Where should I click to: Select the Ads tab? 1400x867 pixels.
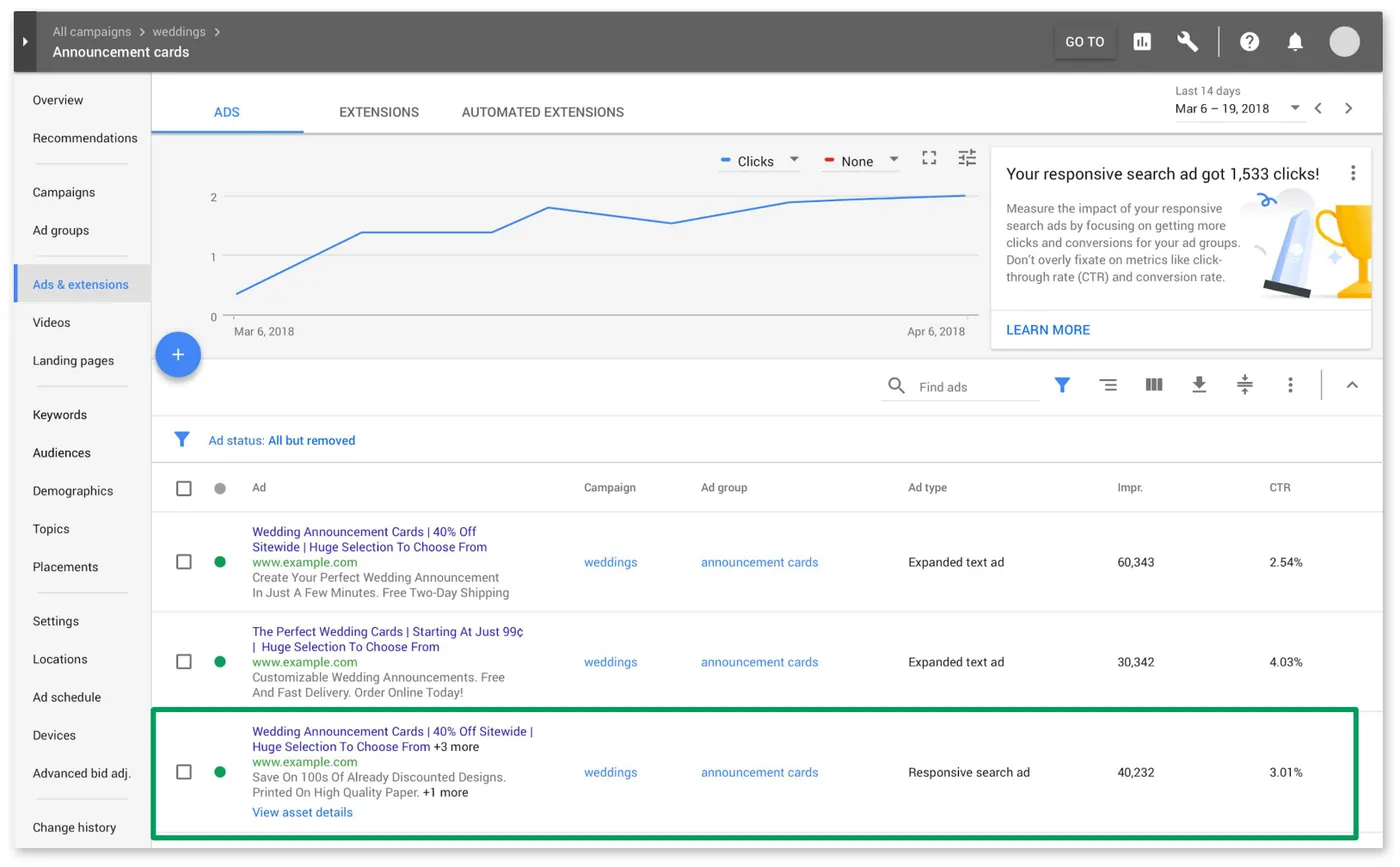click(227, 112)
